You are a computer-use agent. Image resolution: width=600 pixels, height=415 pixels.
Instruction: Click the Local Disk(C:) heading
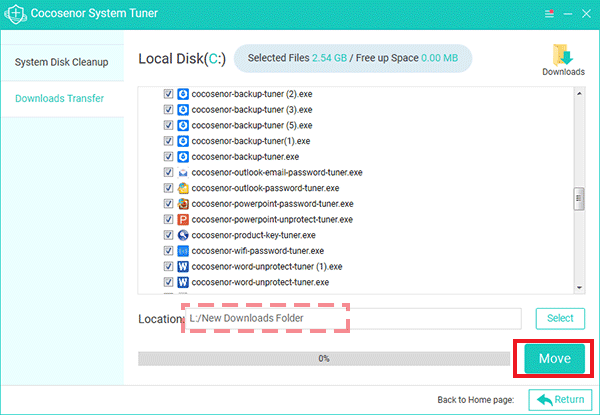pyautogui.click(x=182, y=59)
